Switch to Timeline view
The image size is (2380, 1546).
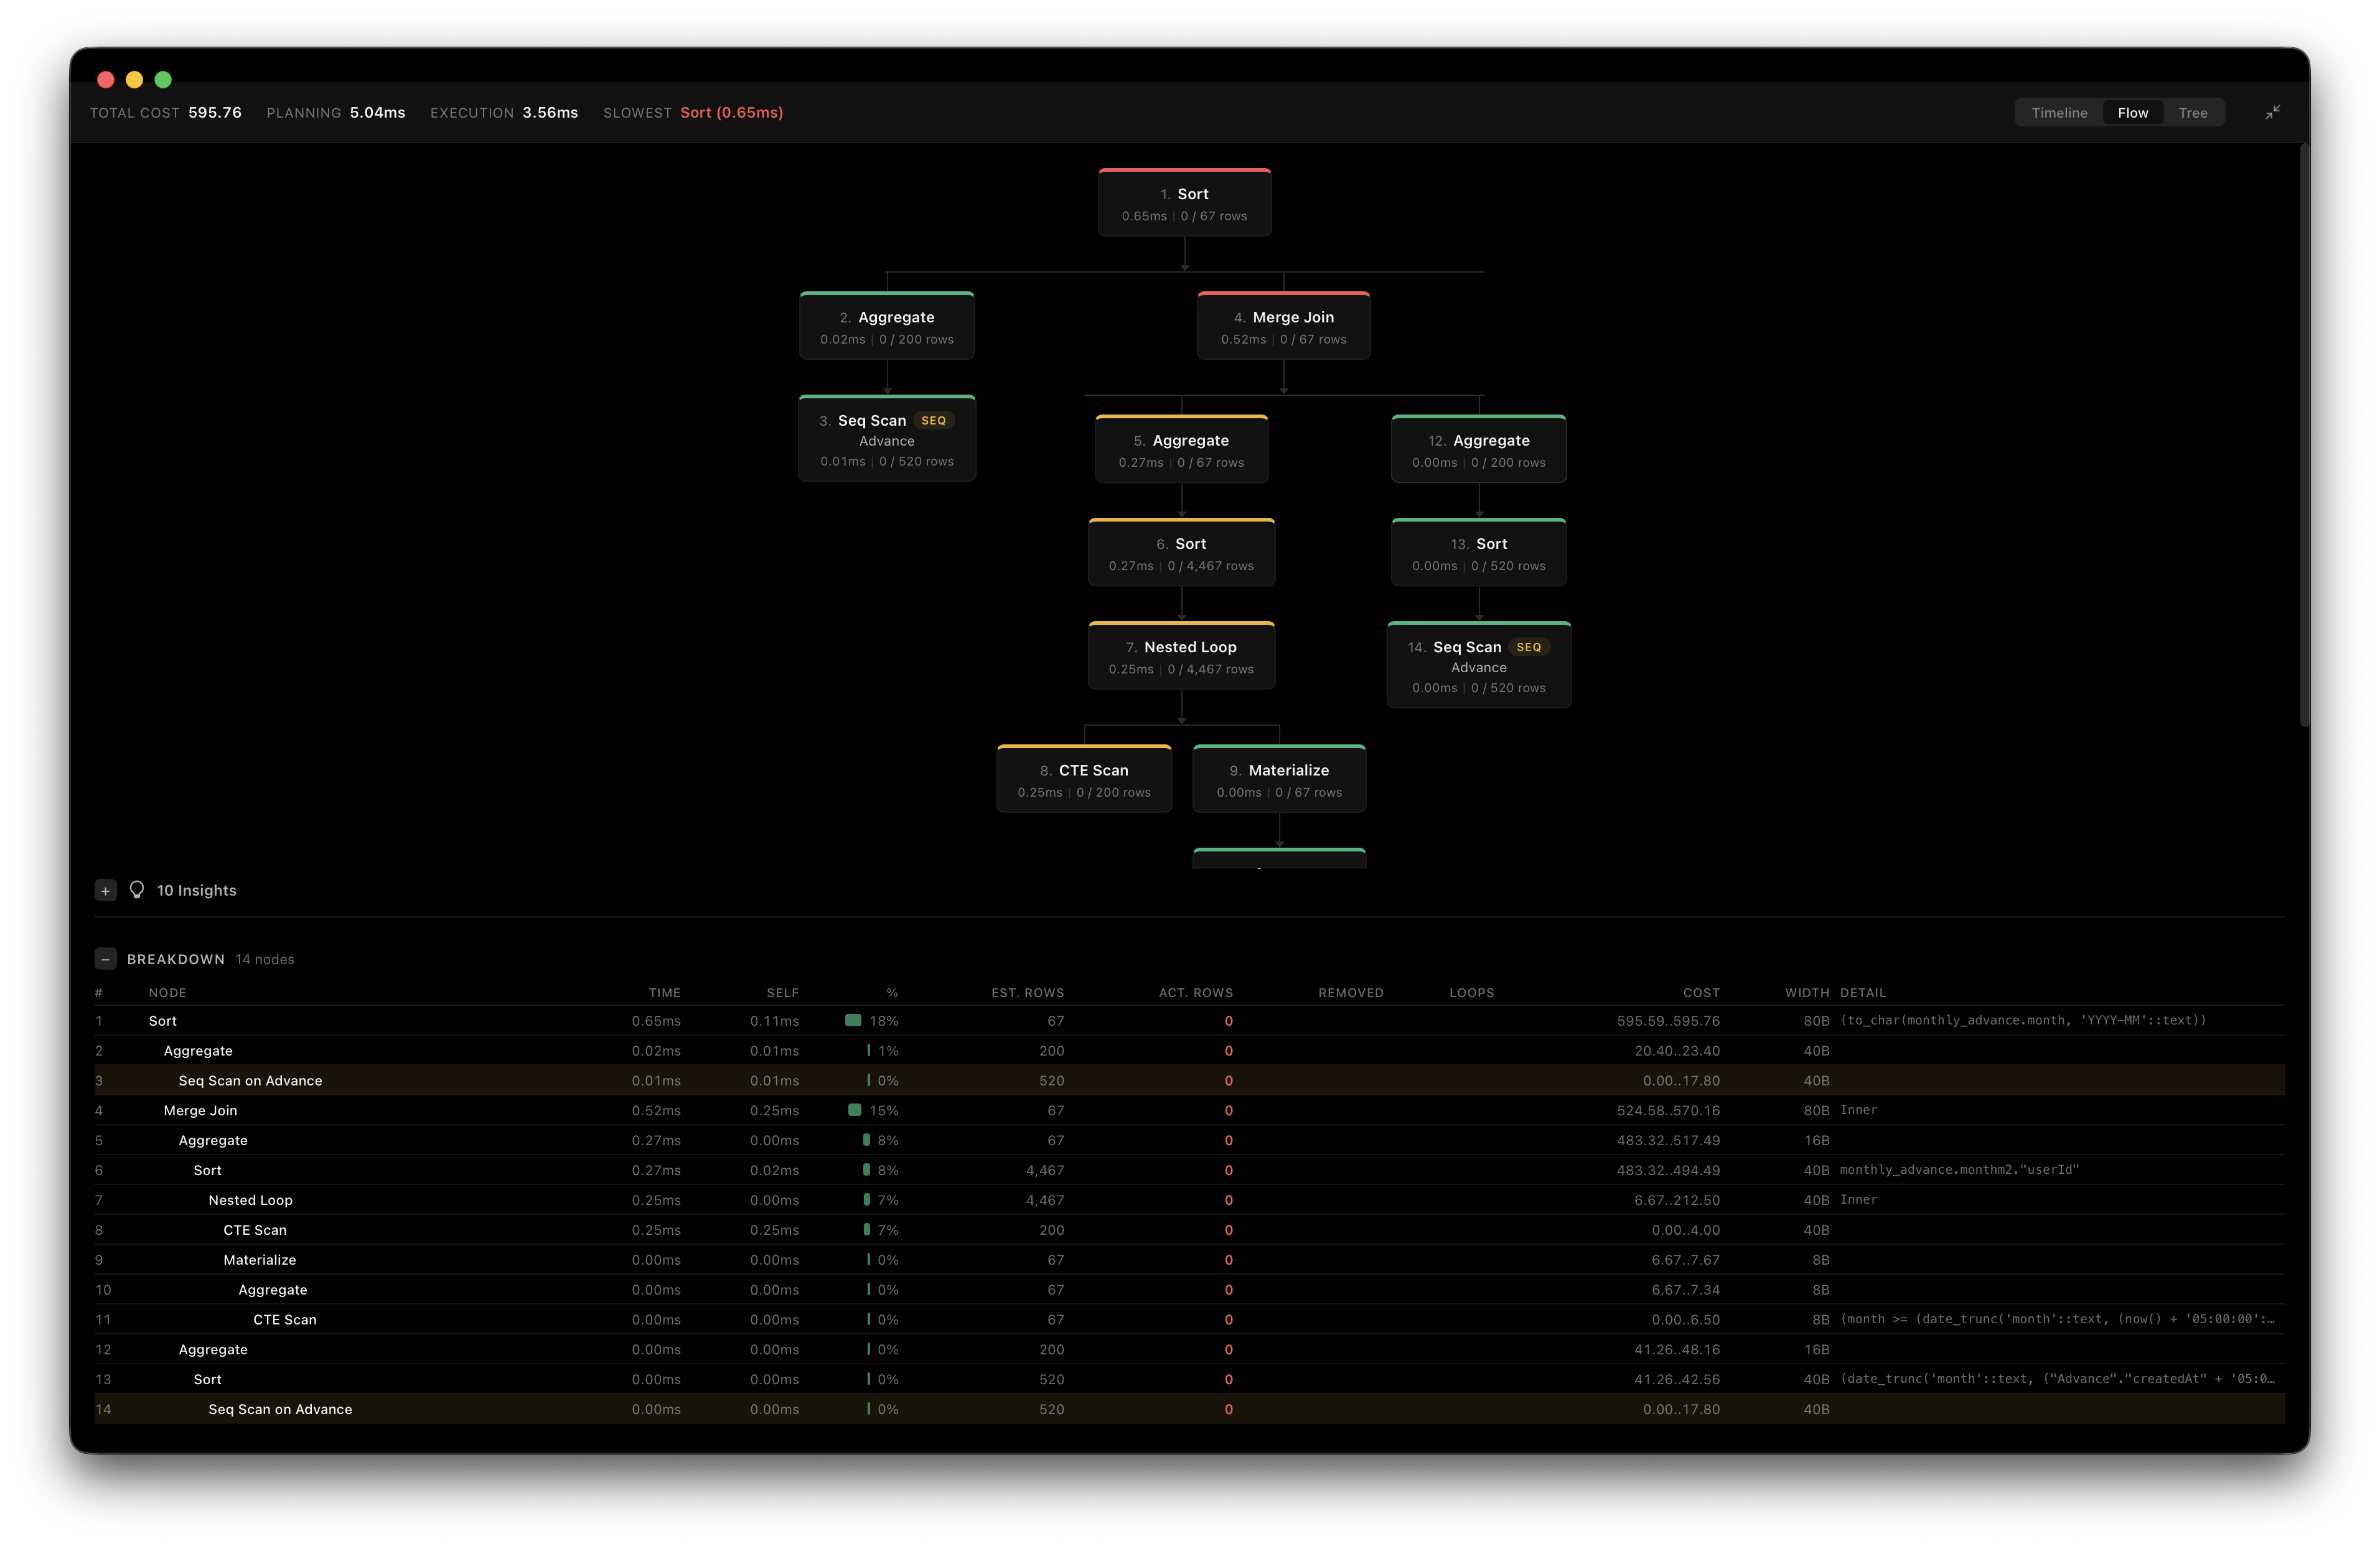pos(2059,113)
